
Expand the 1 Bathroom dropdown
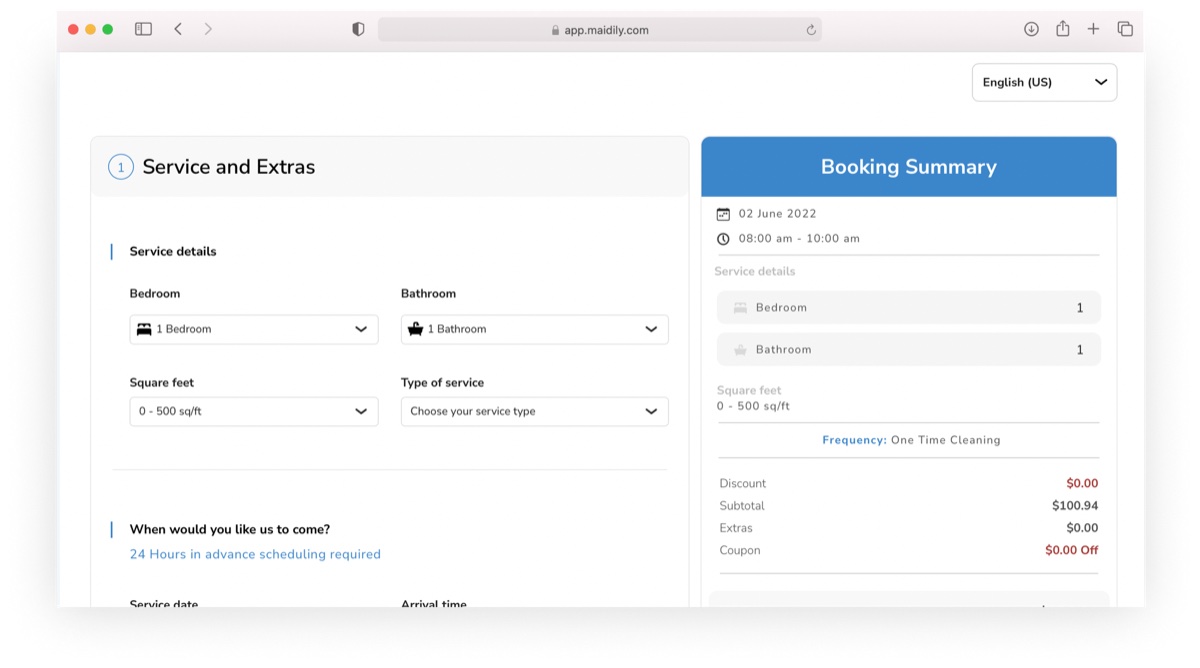pyautogui.click(x=534, y=329)
